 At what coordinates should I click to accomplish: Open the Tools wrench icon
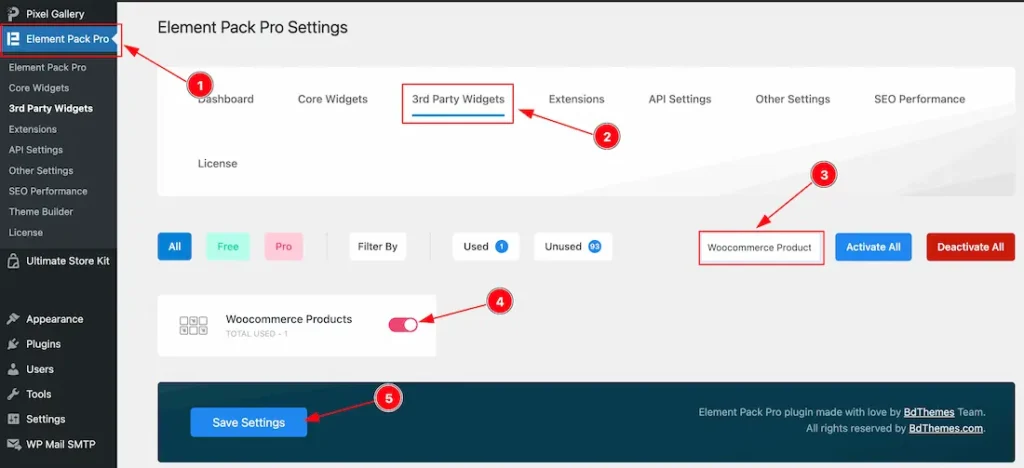(x=12, y=394)
